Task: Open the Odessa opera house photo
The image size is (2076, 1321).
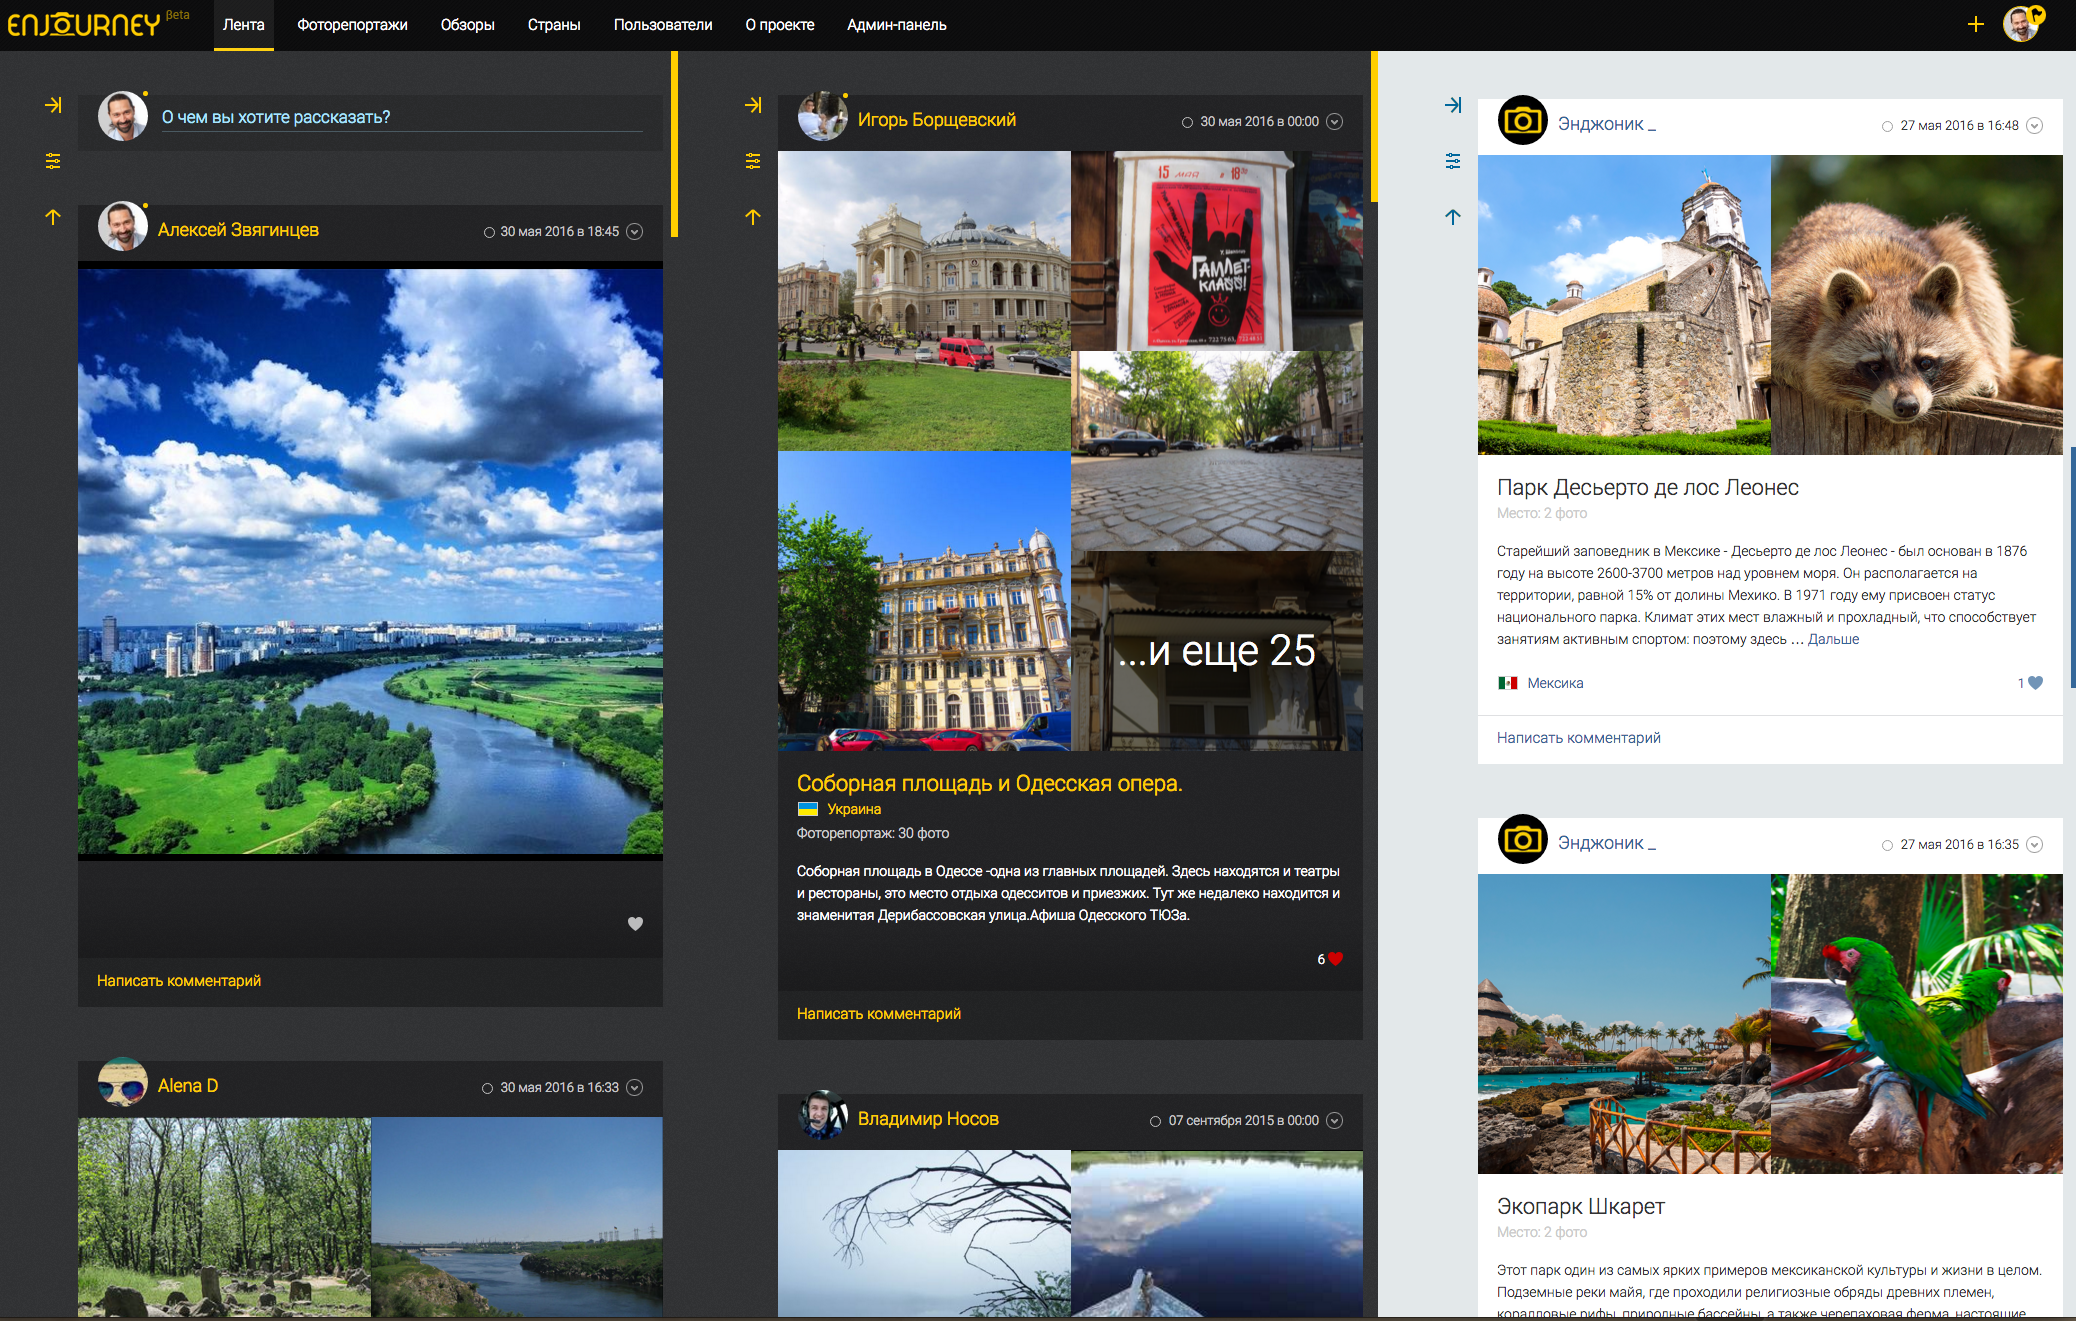Action: (x=924, y=301)
